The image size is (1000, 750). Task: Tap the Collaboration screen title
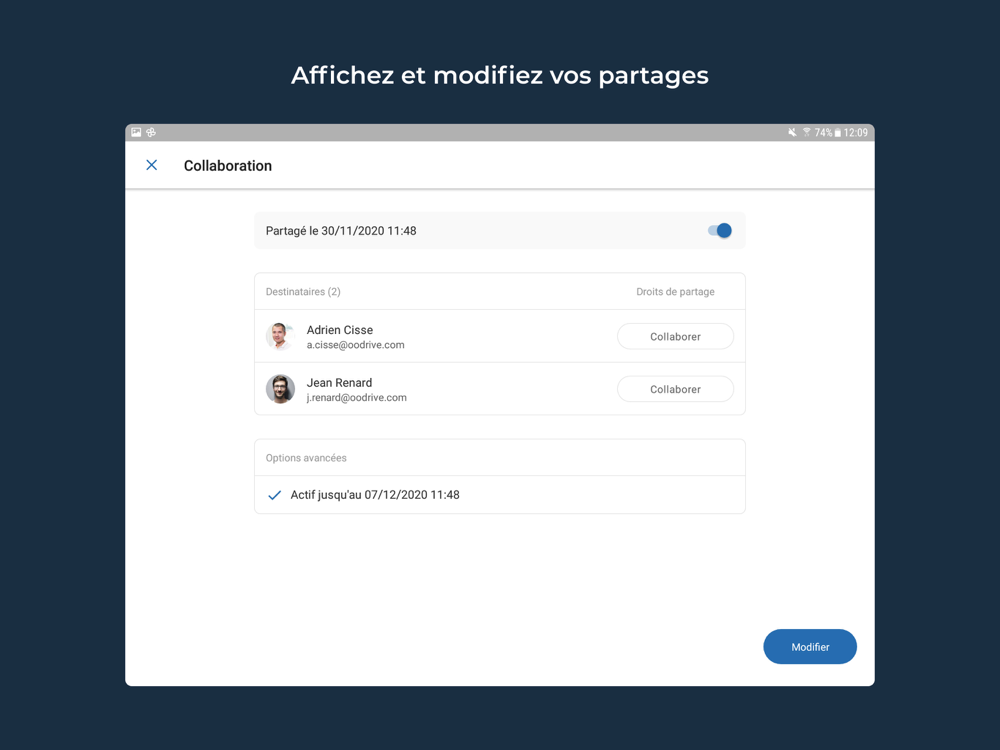coord(228,166)
